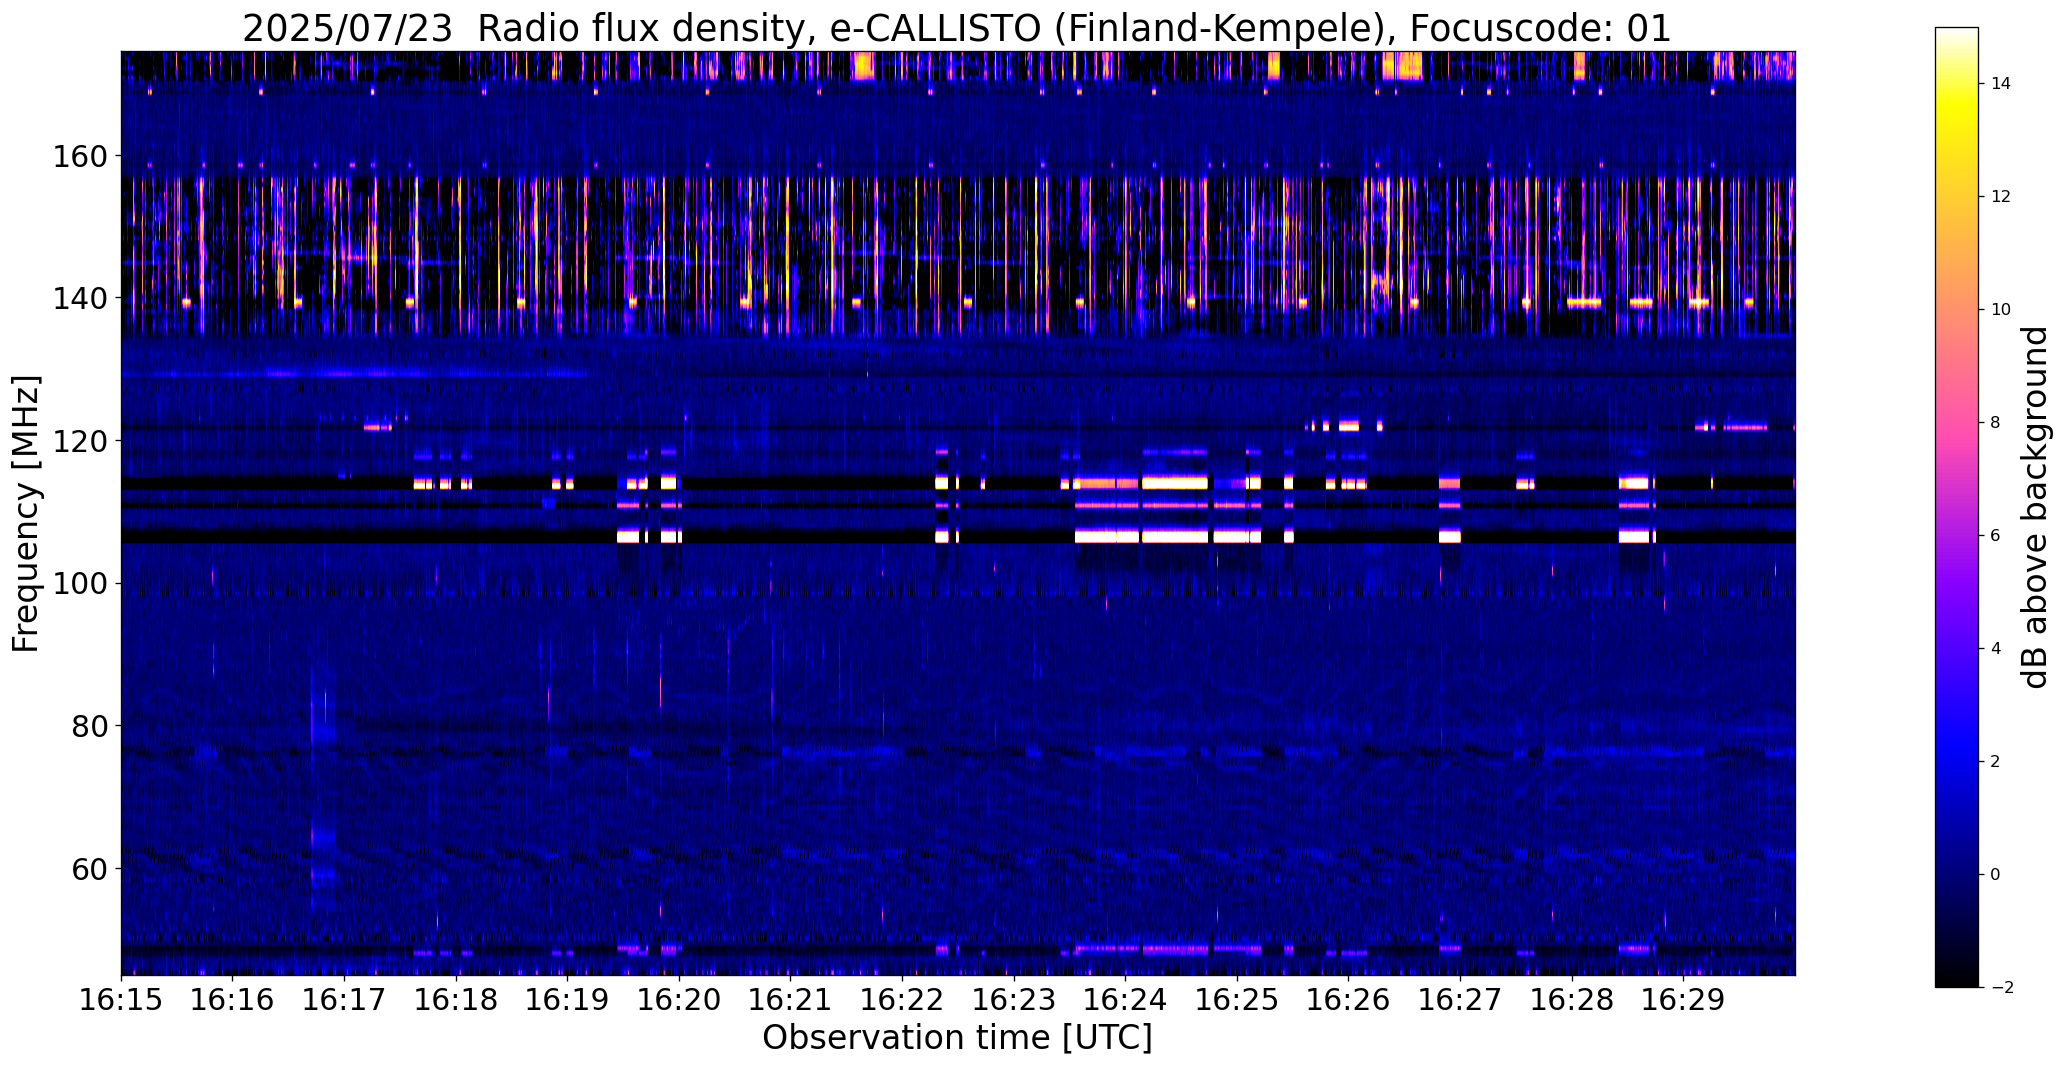Select the 16:25 time tick label

1237,1000
